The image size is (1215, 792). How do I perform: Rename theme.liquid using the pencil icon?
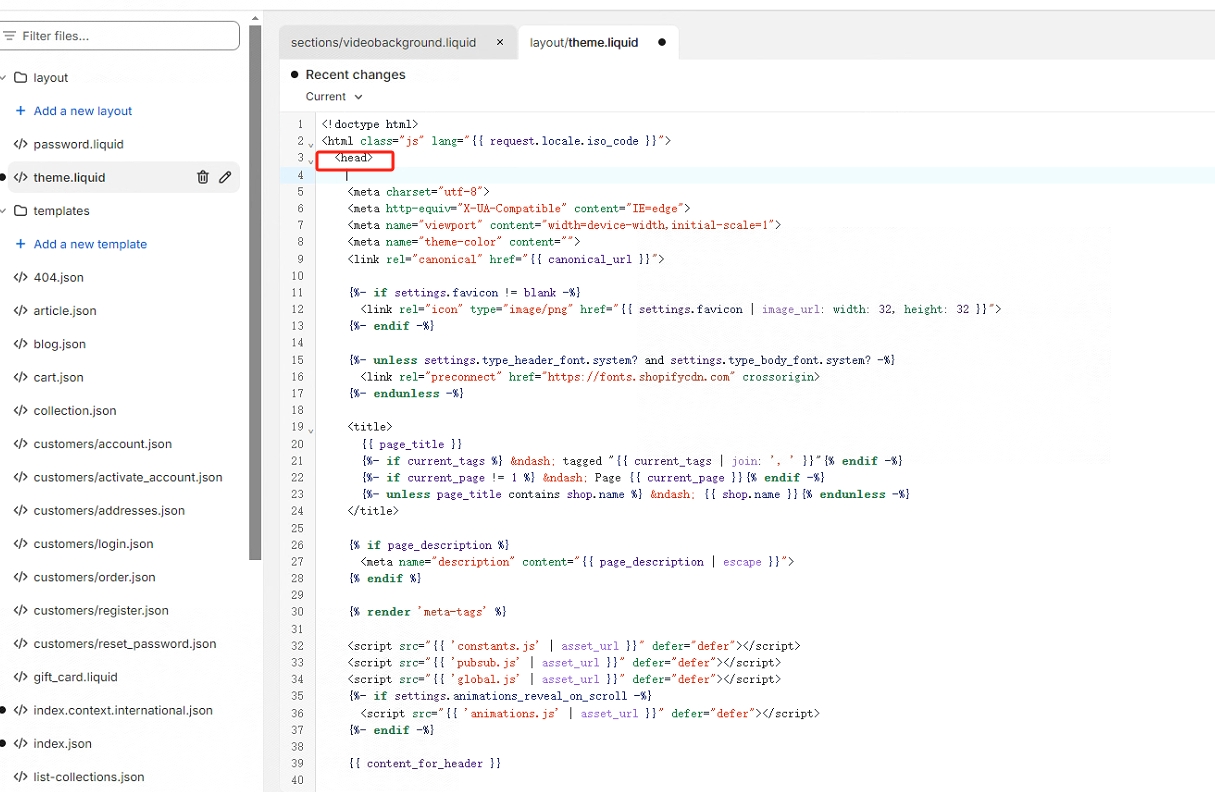225,177
